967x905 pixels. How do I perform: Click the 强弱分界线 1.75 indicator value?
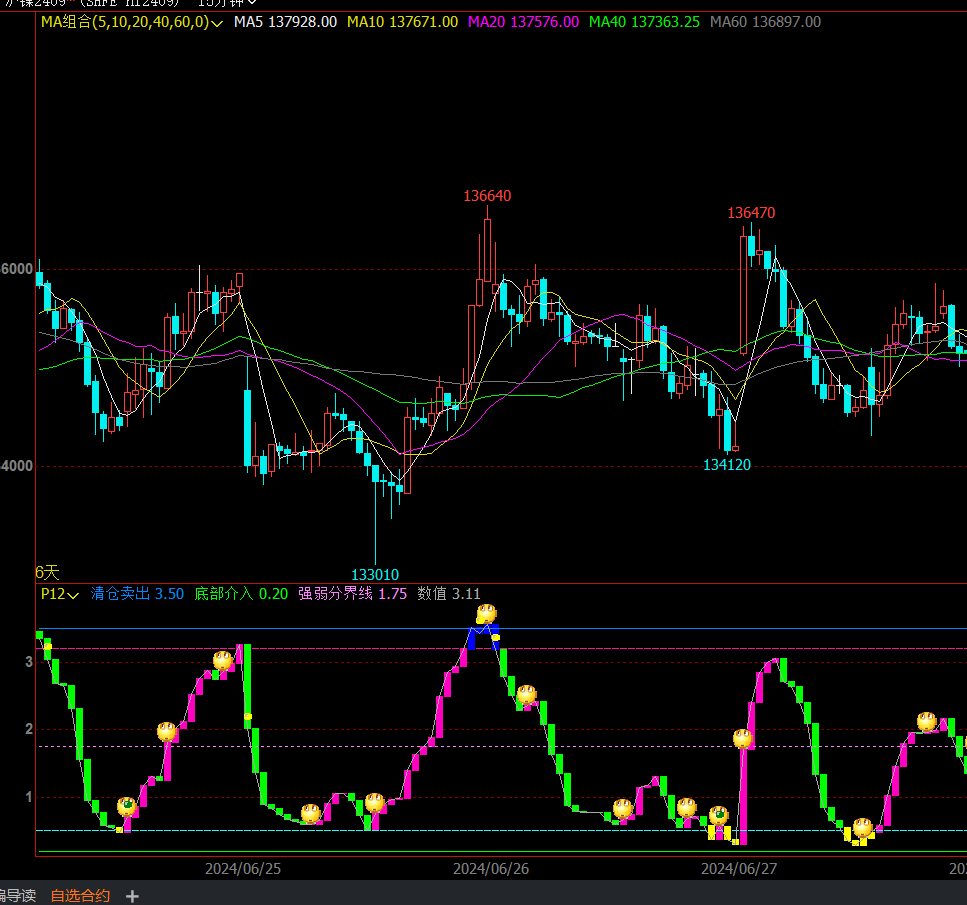353,594
